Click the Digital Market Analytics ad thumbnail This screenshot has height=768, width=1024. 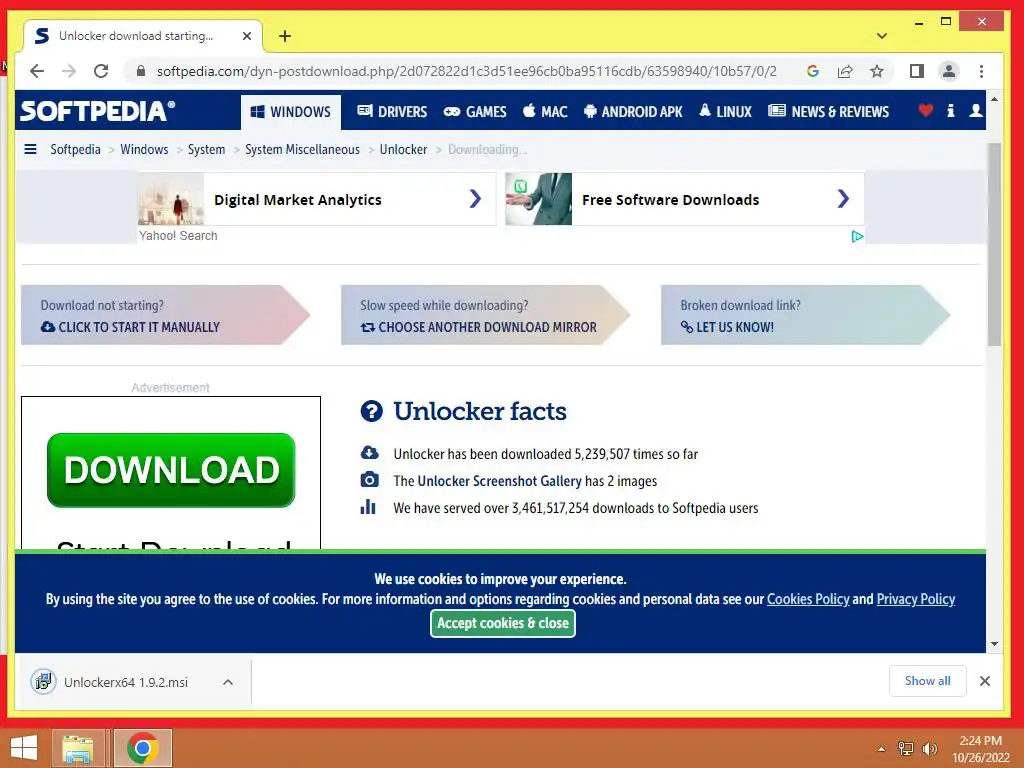171,199
